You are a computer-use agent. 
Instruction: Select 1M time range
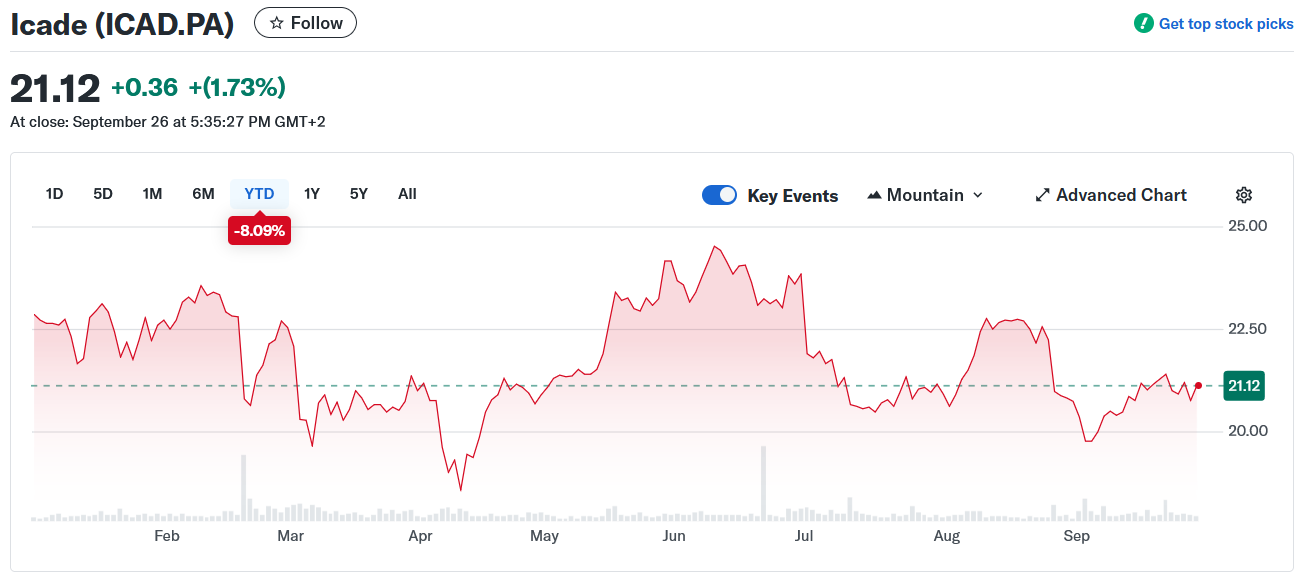pyautogui.click(x=152, y=194)
